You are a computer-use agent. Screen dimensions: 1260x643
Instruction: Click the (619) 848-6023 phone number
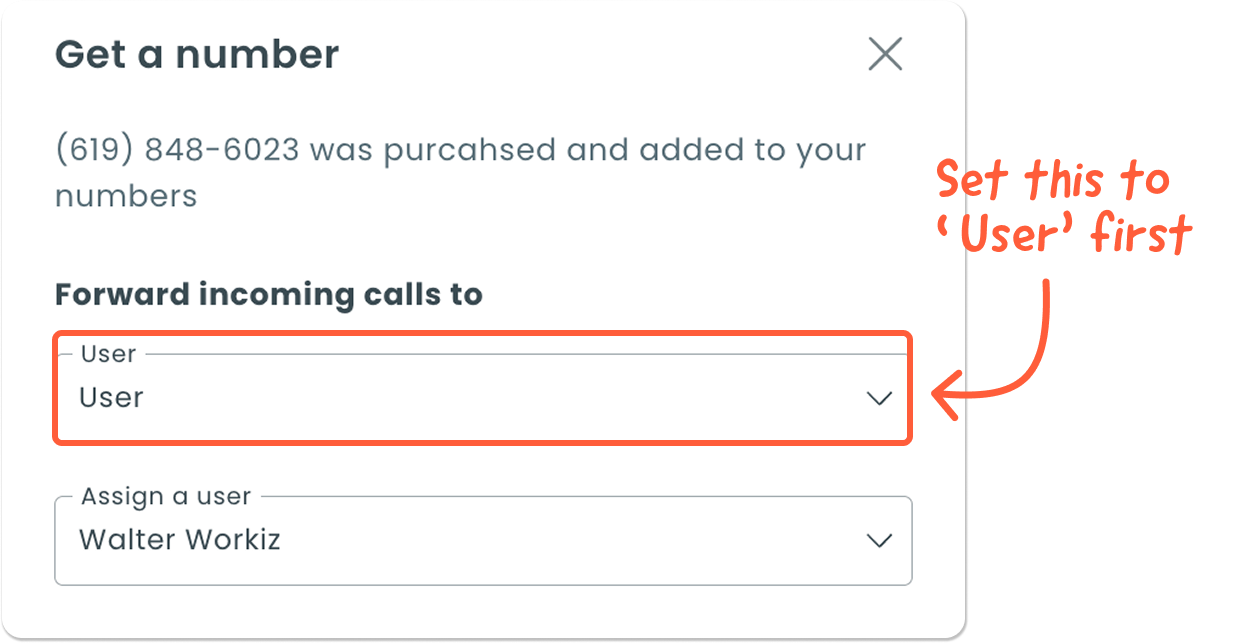point(177,150)
